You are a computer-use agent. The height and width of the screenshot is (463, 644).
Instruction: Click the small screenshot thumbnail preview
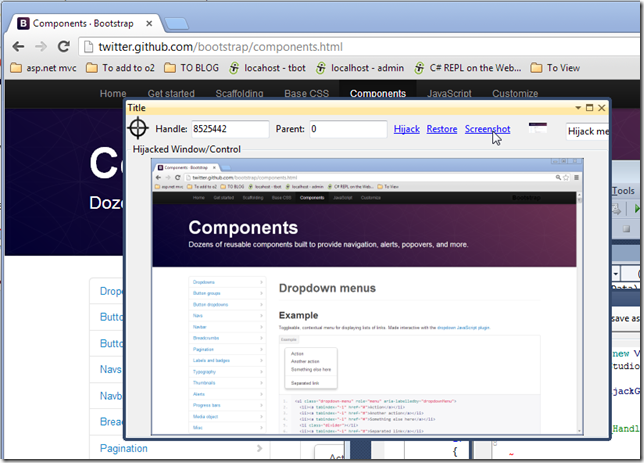(538, 128)
